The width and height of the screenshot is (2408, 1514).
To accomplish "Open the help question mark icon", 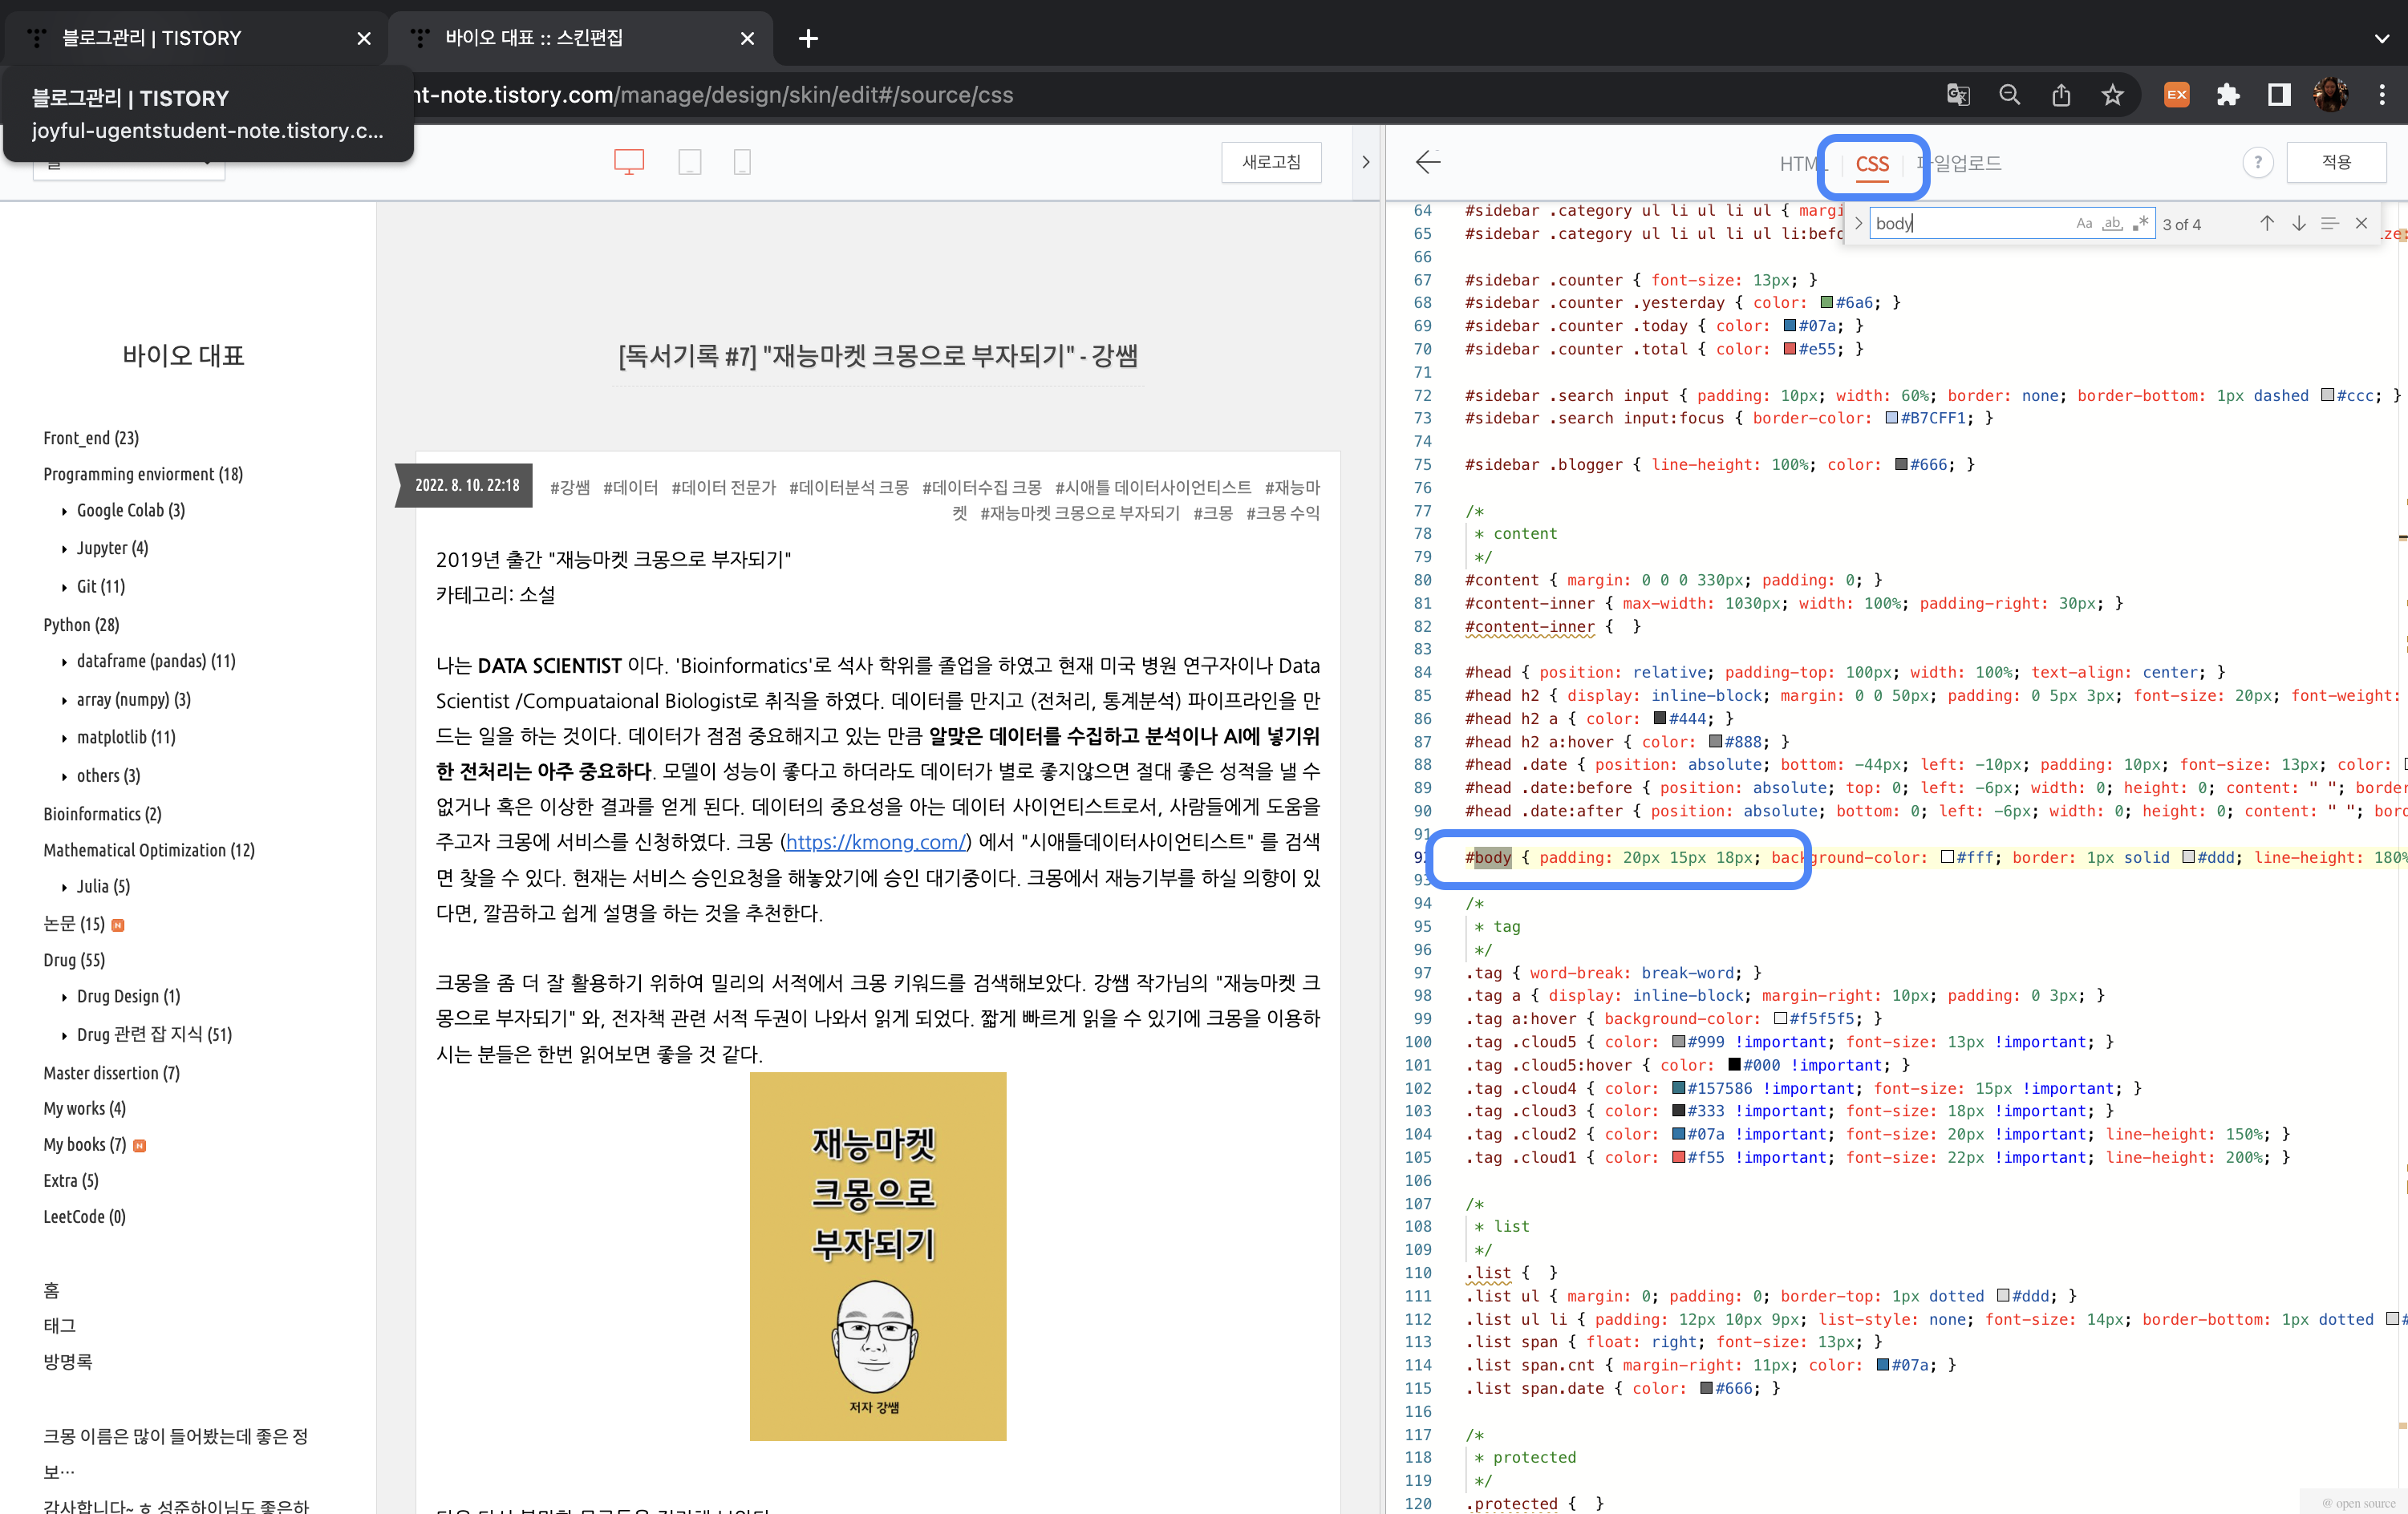I will click(2257, 163).
